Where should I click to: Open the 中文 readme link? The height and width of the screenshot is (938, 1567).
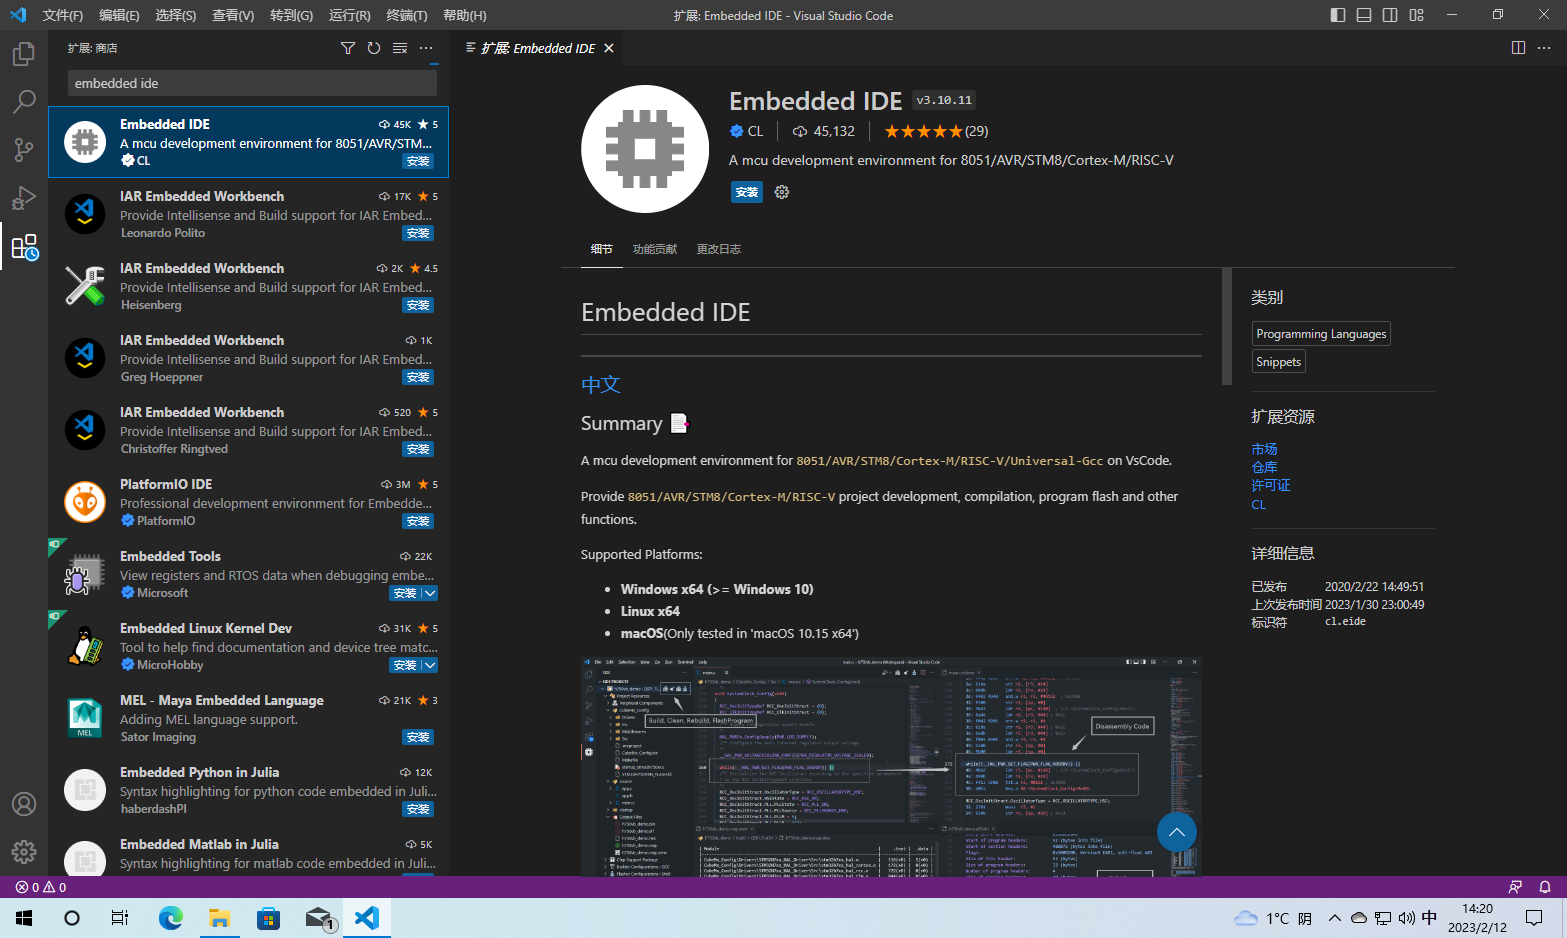point(601,385)
